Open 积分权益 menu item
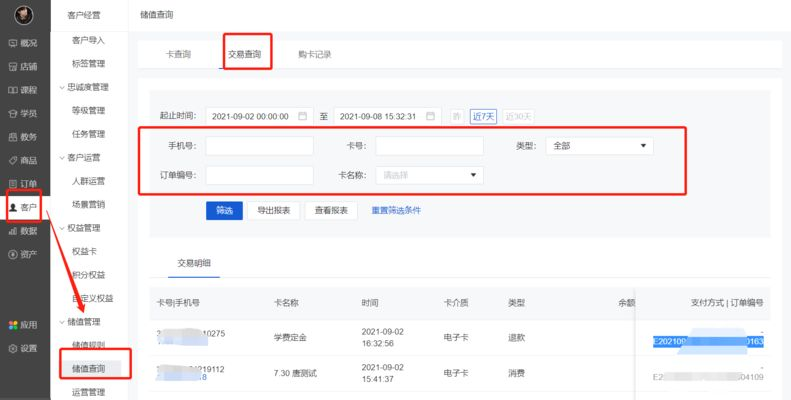Image resolution: width=791 pixels, height=400 pixels. (x=88, y=275)
